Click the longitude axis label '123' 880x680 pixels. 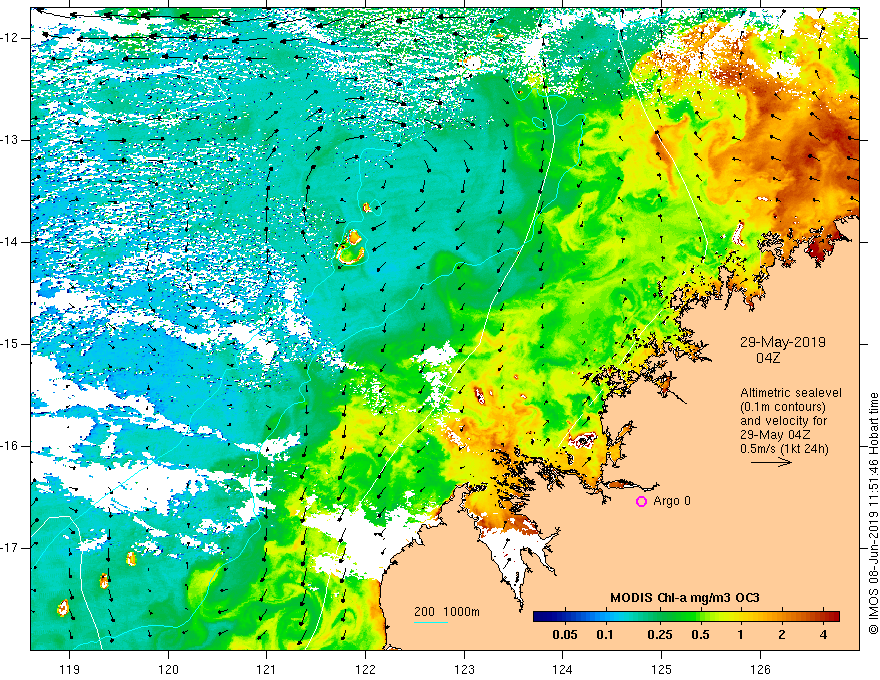click(464, 669)
